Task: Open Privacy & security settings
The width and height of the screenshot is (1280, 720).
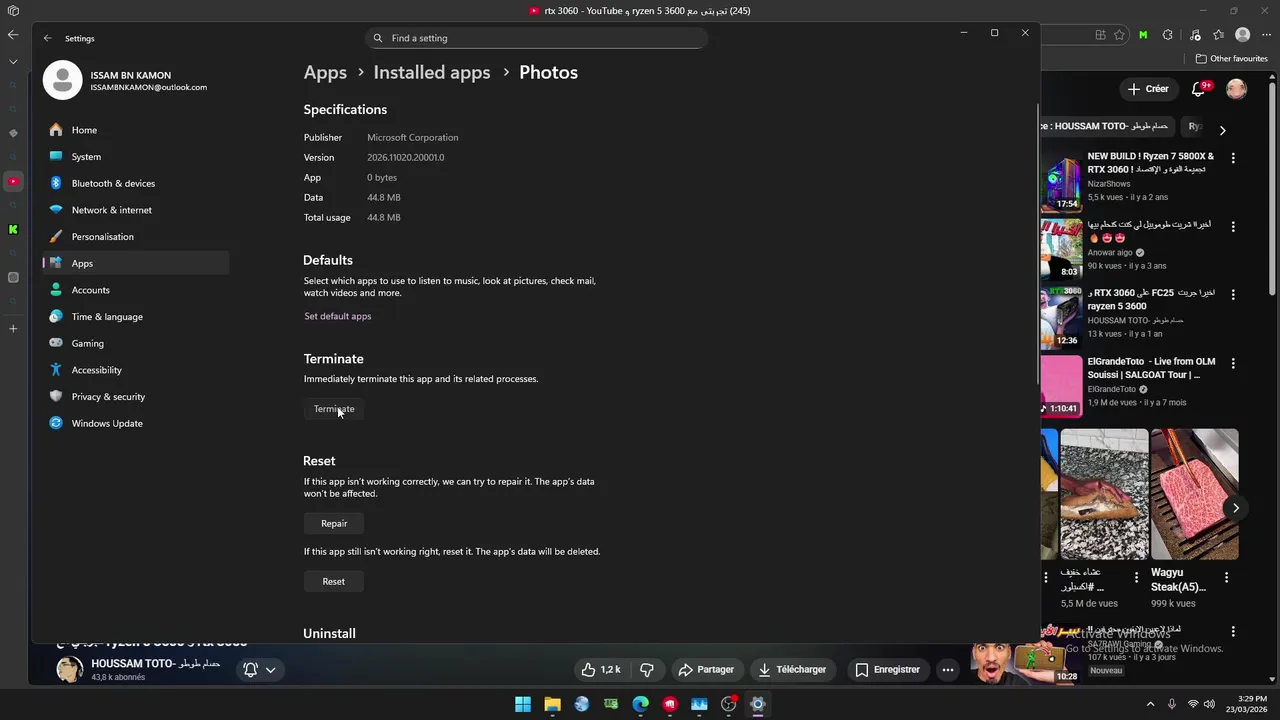Action: pyautogui.click(x=136, y=397)
